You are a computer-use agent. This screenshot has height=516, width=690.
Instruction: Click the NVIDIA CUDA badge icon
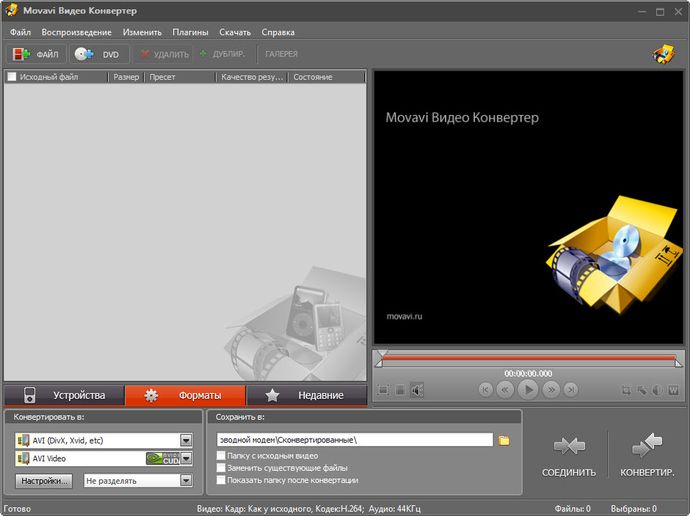click(x=163, y=458)
